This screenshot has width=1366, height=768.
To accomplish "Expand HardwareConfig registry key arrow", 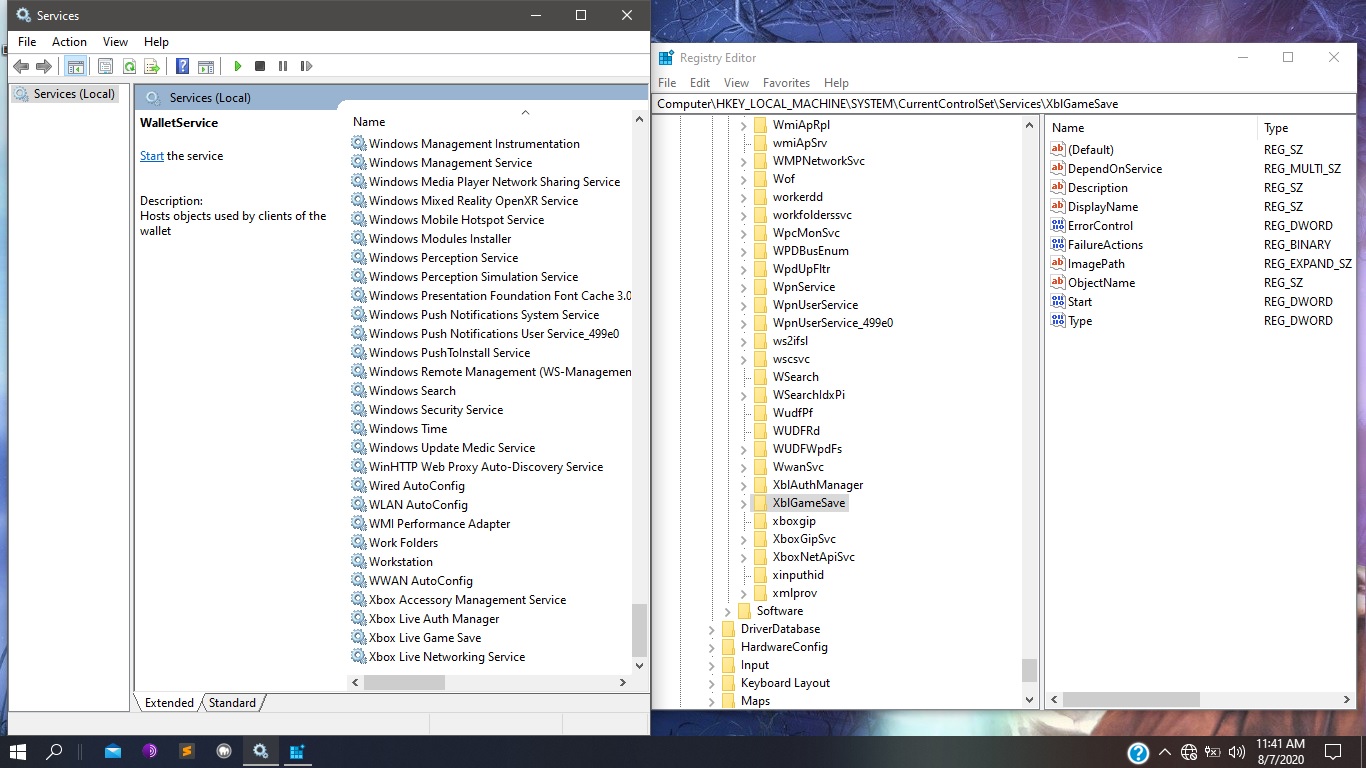I will [x=711, y=647].
